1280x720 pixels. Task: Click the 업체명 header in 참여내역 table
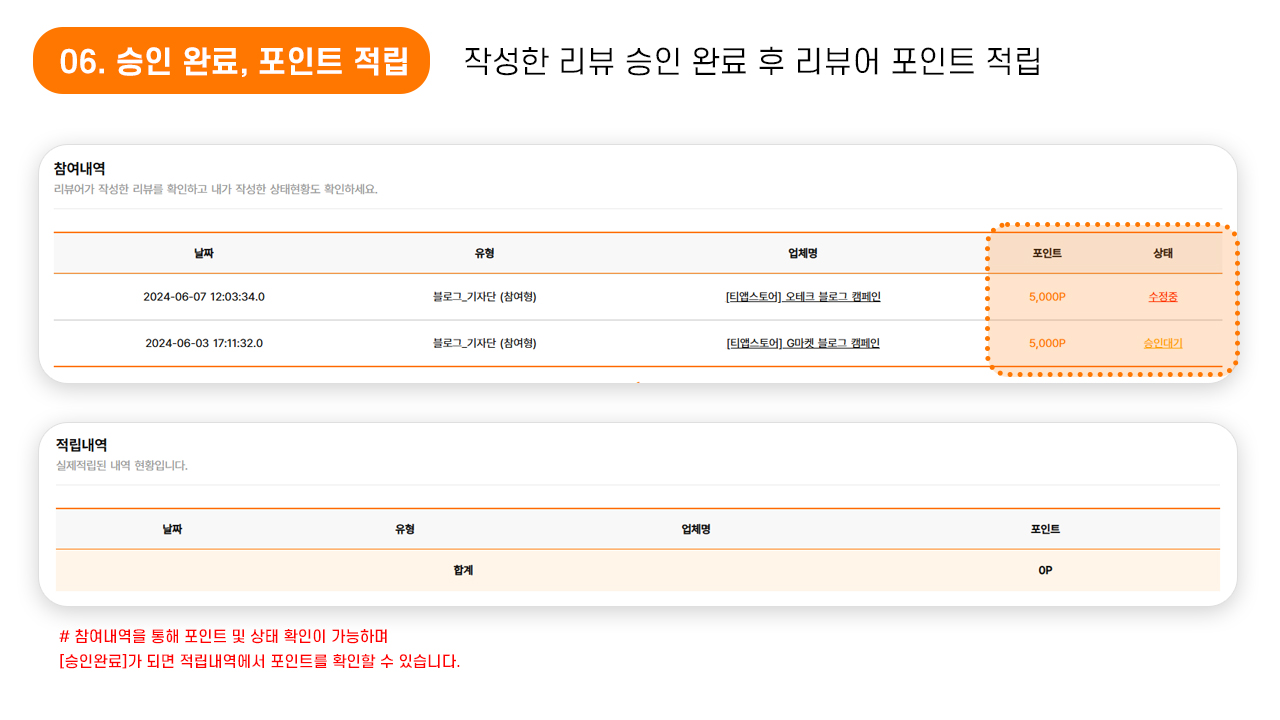(x=803, y=253)
